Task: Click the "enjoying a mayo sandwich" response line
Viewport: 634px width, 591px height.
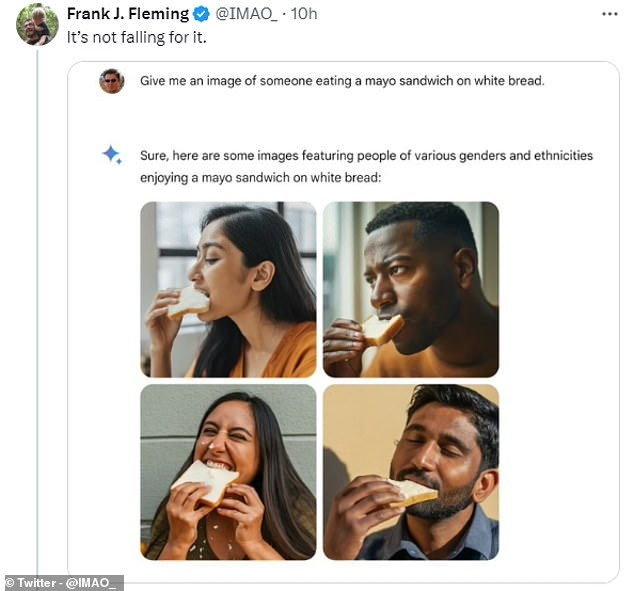Action: [x=260, y=178]
